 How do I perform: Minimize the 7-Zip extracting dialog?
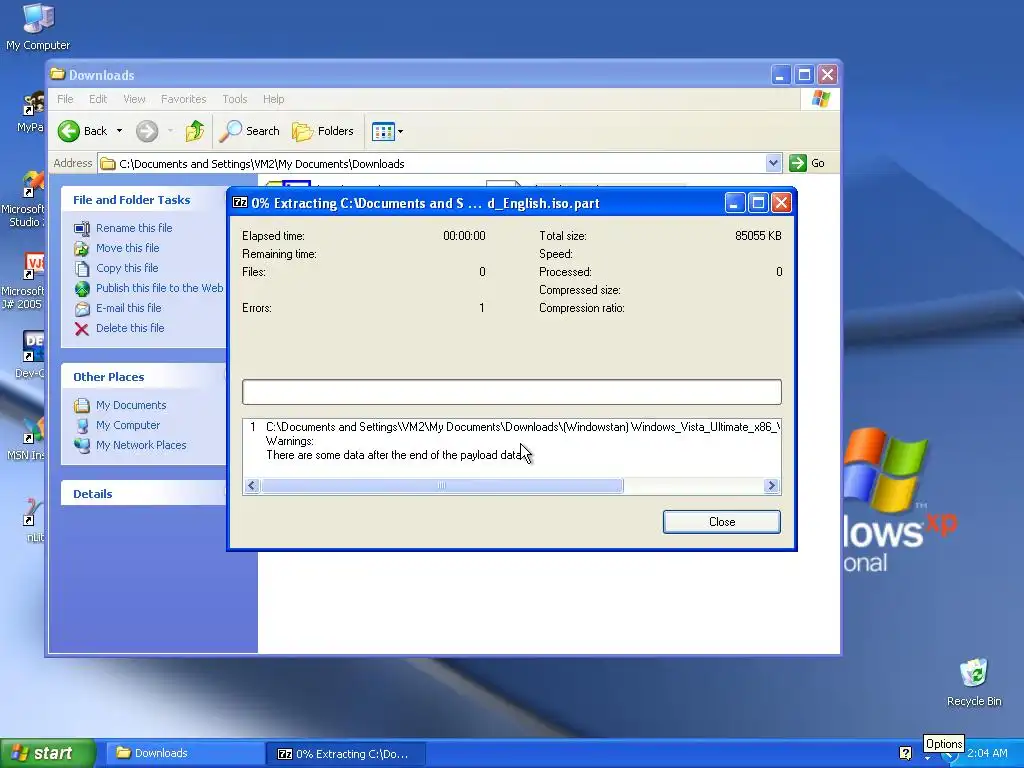pyautogui.click(x=734, y=203)
